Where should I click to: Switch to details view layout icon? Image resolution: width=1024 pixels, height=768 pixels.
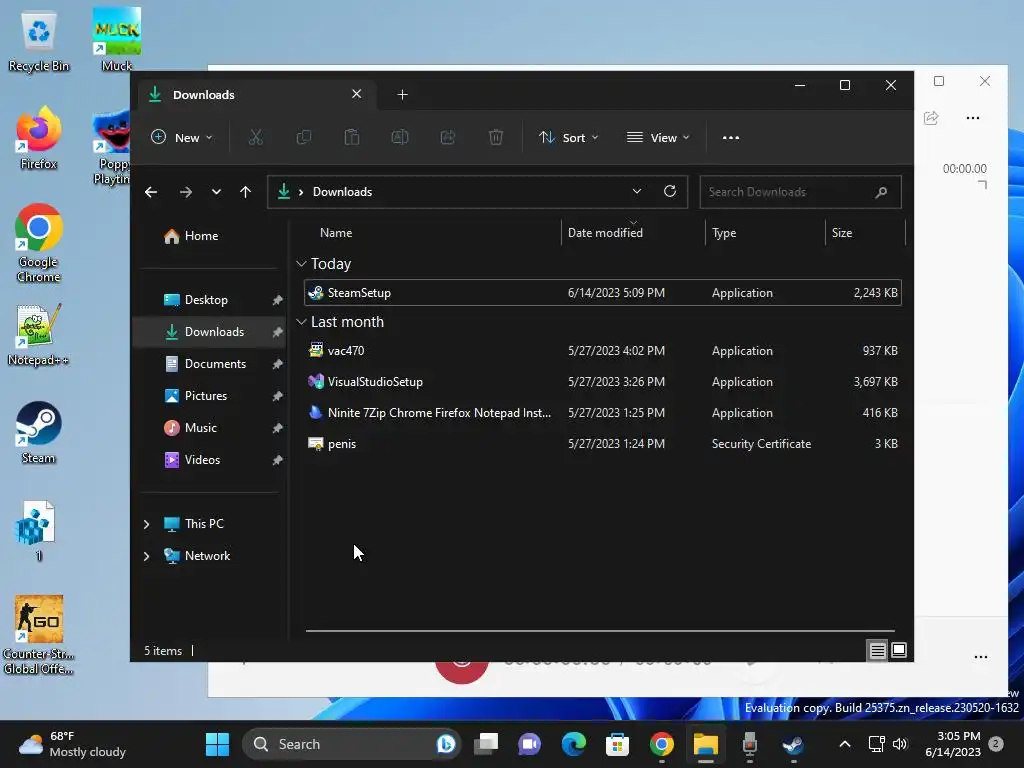click(x=877, y=650)
